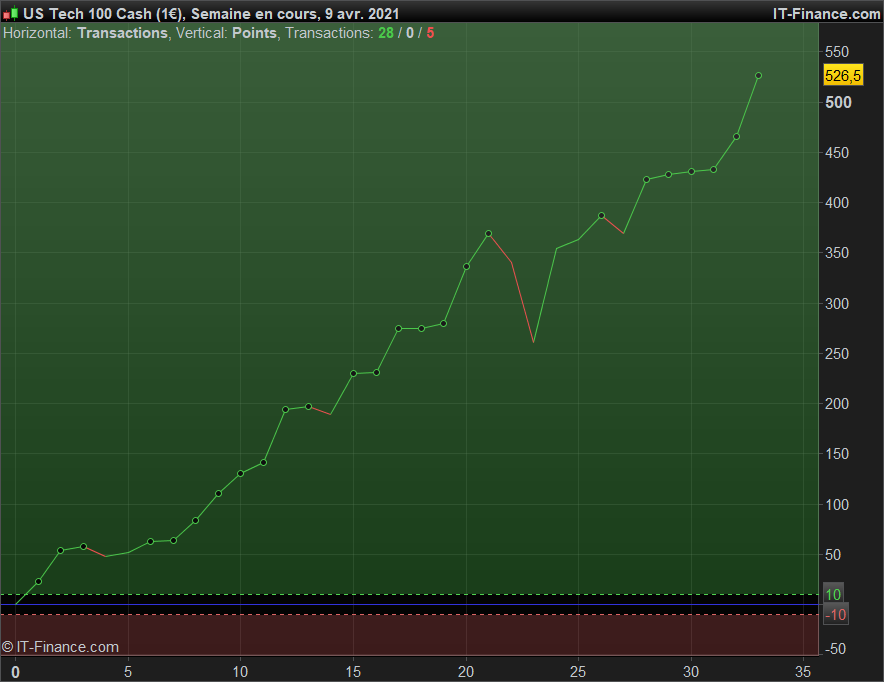Click the data point at transaction 1

38,582
